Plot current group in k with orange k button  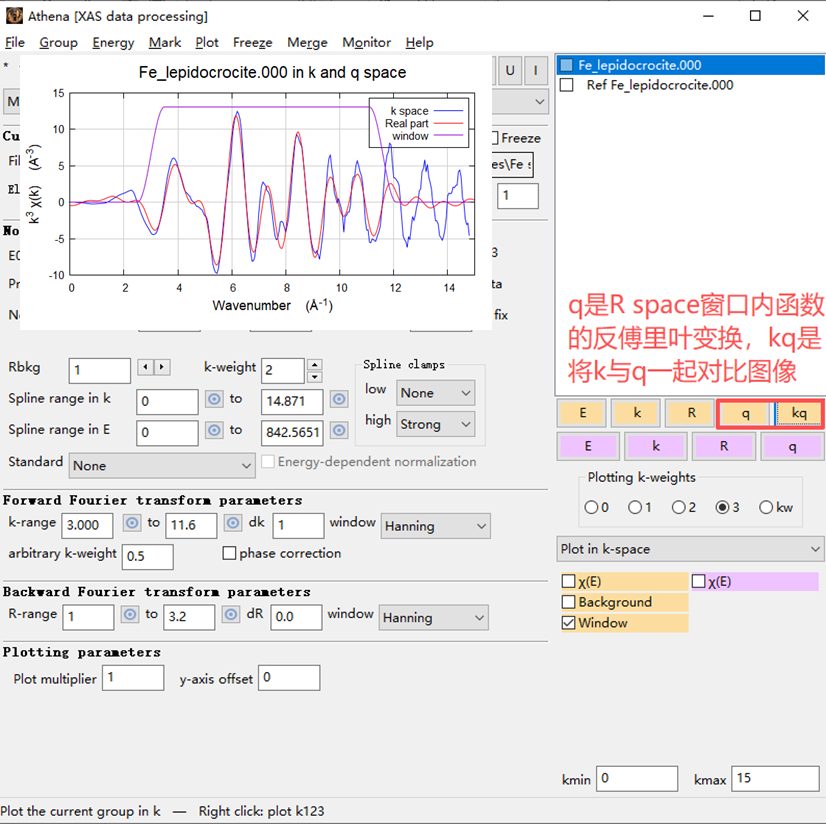click(x=636, y=413)
